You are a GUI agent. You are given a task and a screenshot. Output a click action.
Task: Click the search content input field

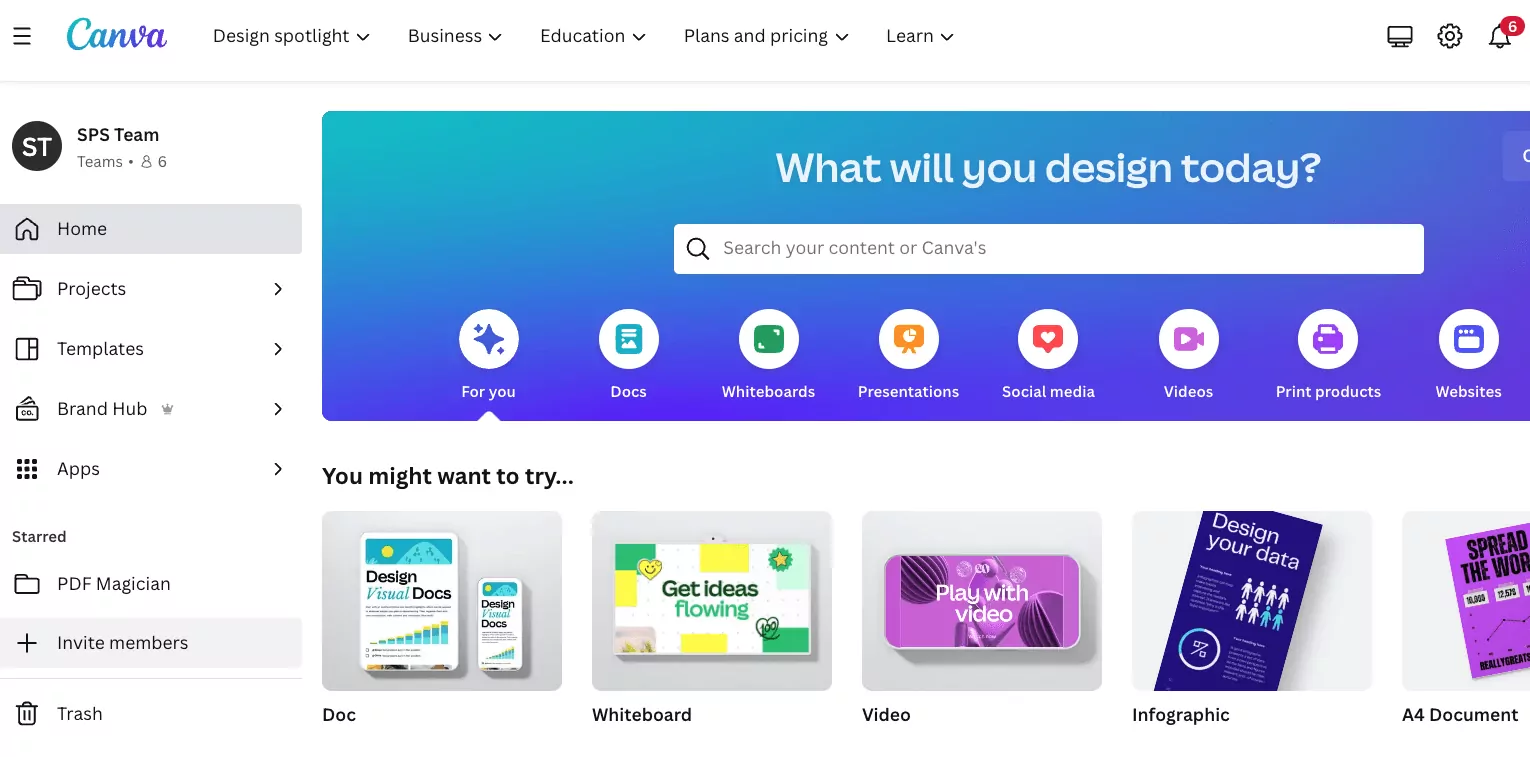1049,248
